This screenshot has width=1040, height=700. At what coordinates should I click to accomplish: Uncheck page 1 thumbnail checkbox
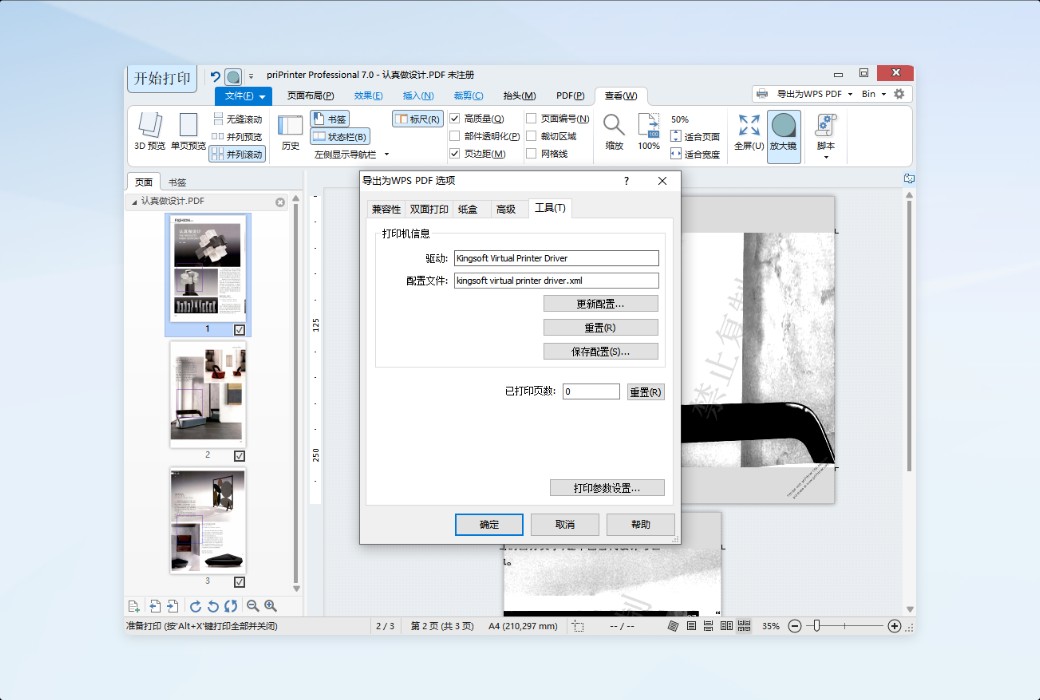239,330
